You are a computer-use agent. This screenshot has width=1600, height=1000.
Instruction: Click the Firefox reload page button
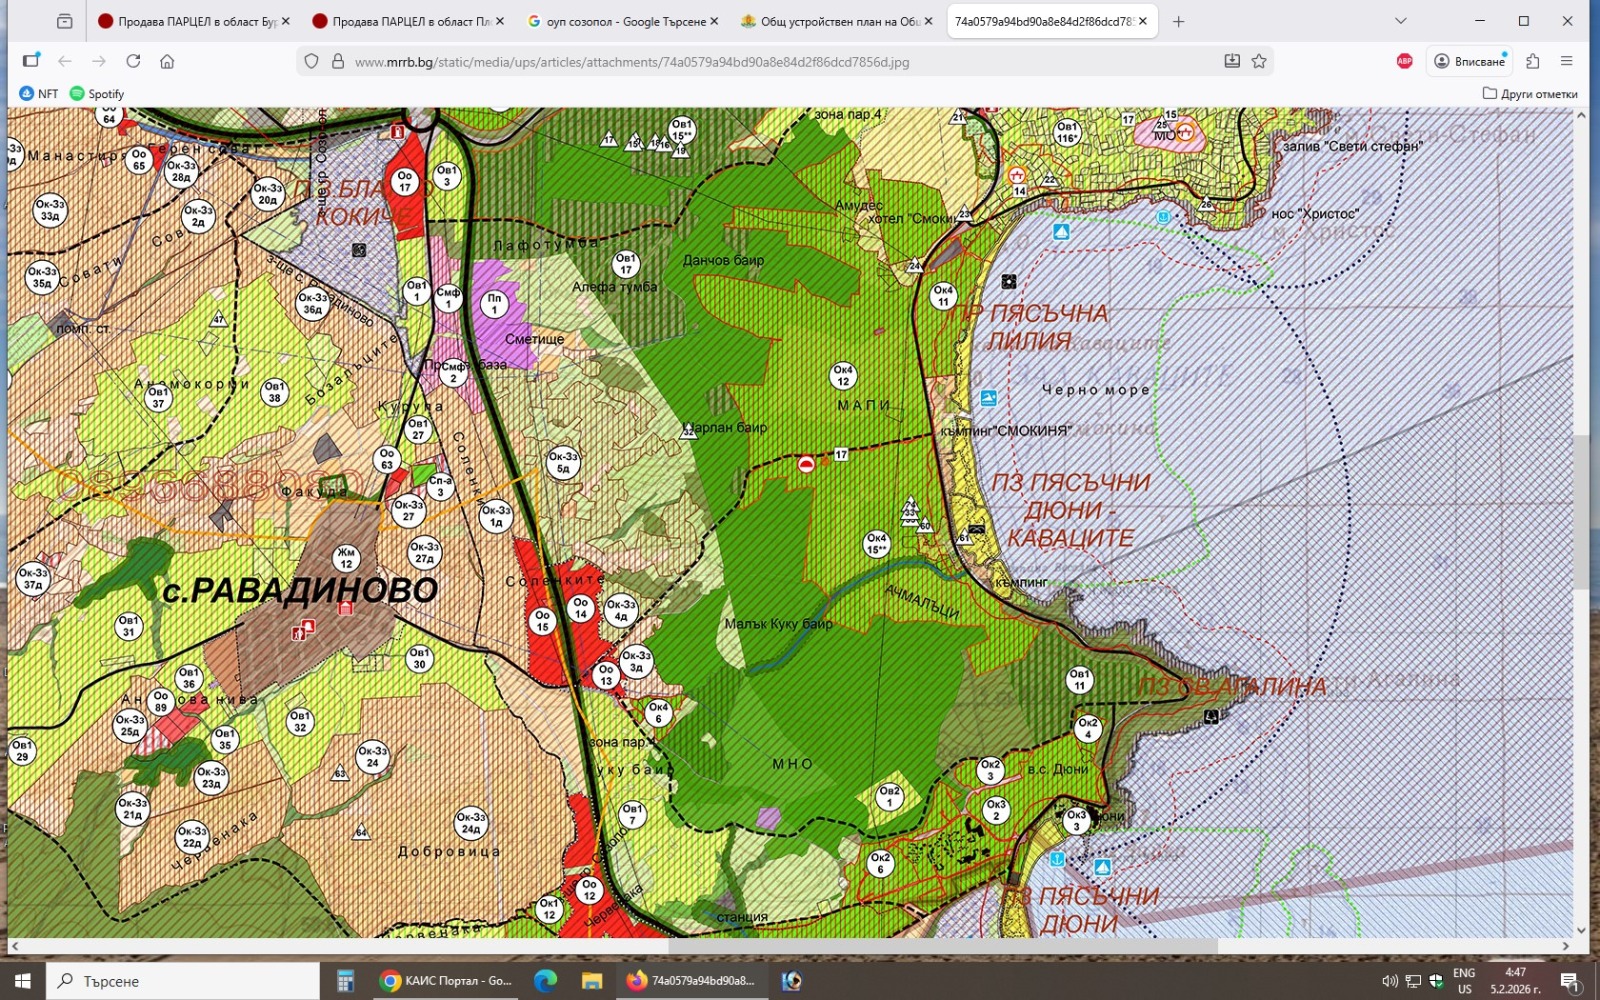click(133, 61)
